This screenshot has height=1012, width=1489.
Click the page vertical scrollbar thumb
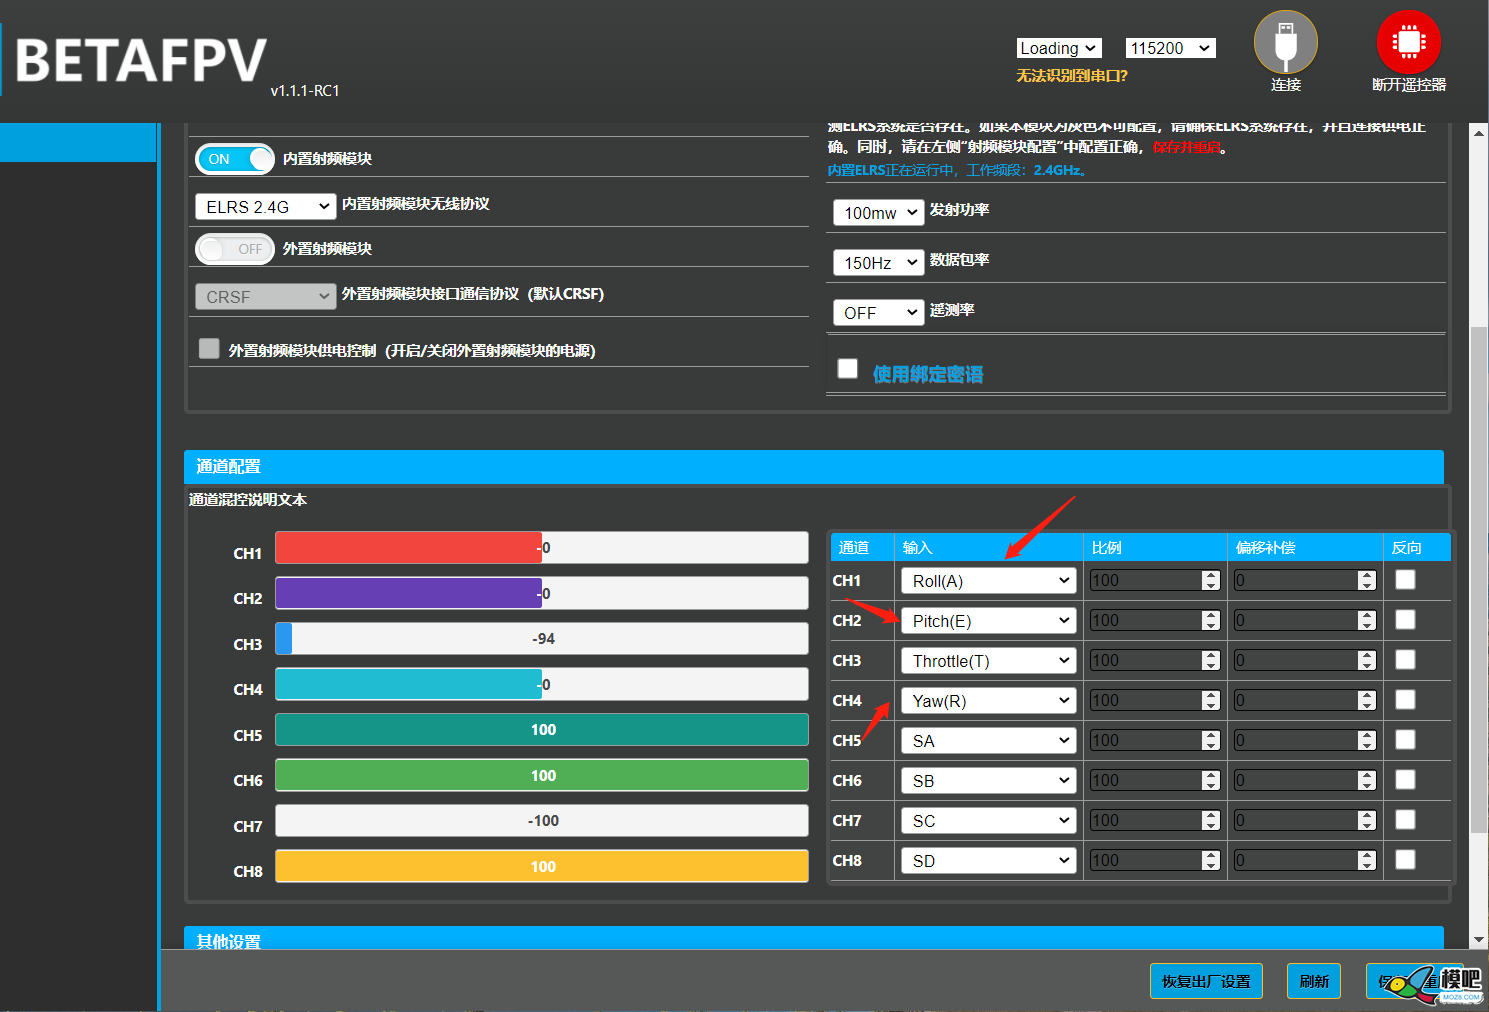pyautogui.click(x=1478, y=580)
